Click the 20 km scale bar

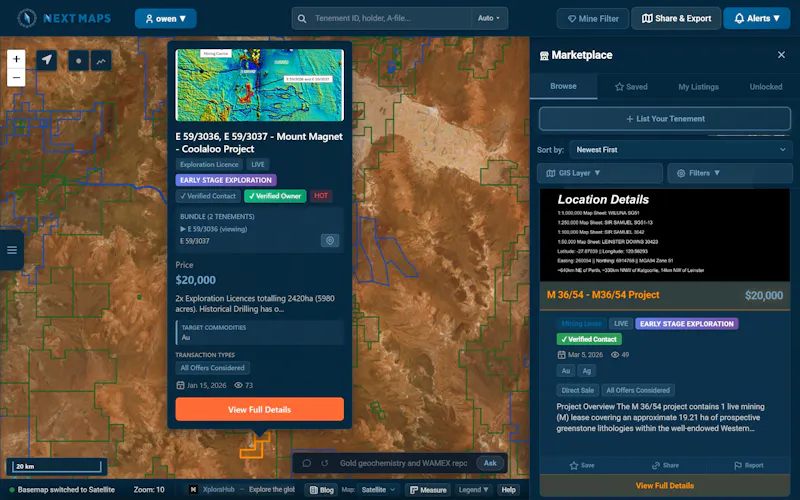[57, 466]
